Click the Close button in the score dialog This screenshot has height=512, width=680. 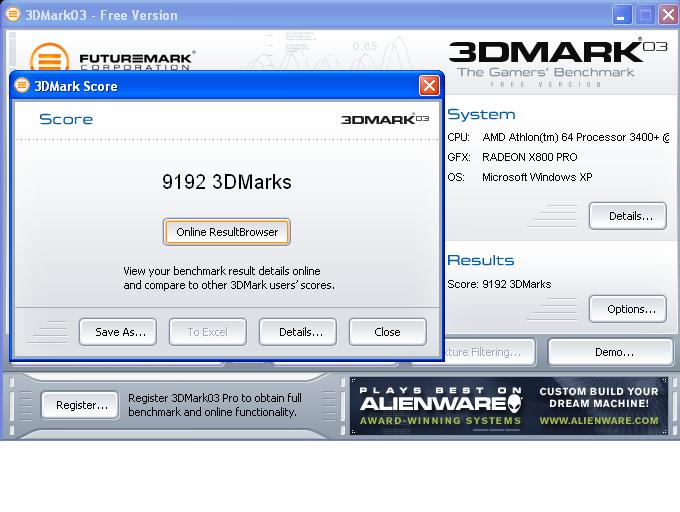pyautogui.click(x=388, y=332)
